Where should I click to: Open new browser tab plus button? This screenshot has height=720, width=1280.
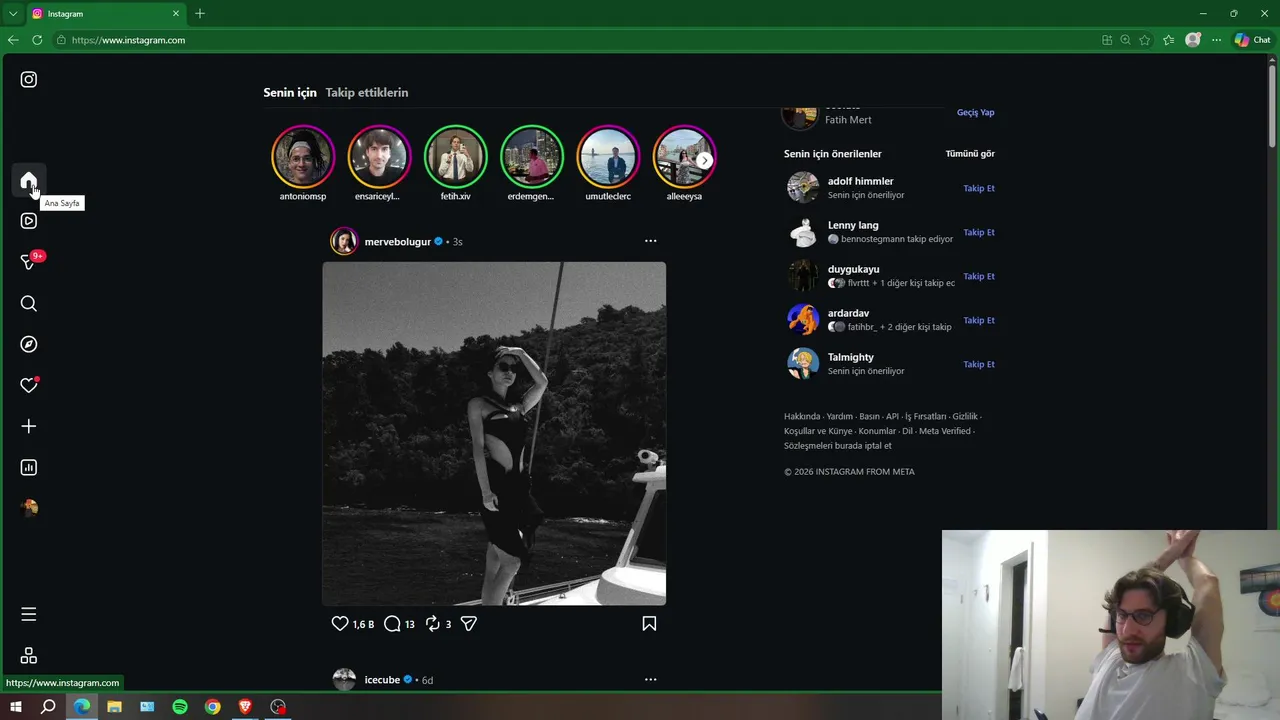pos(200,13)
